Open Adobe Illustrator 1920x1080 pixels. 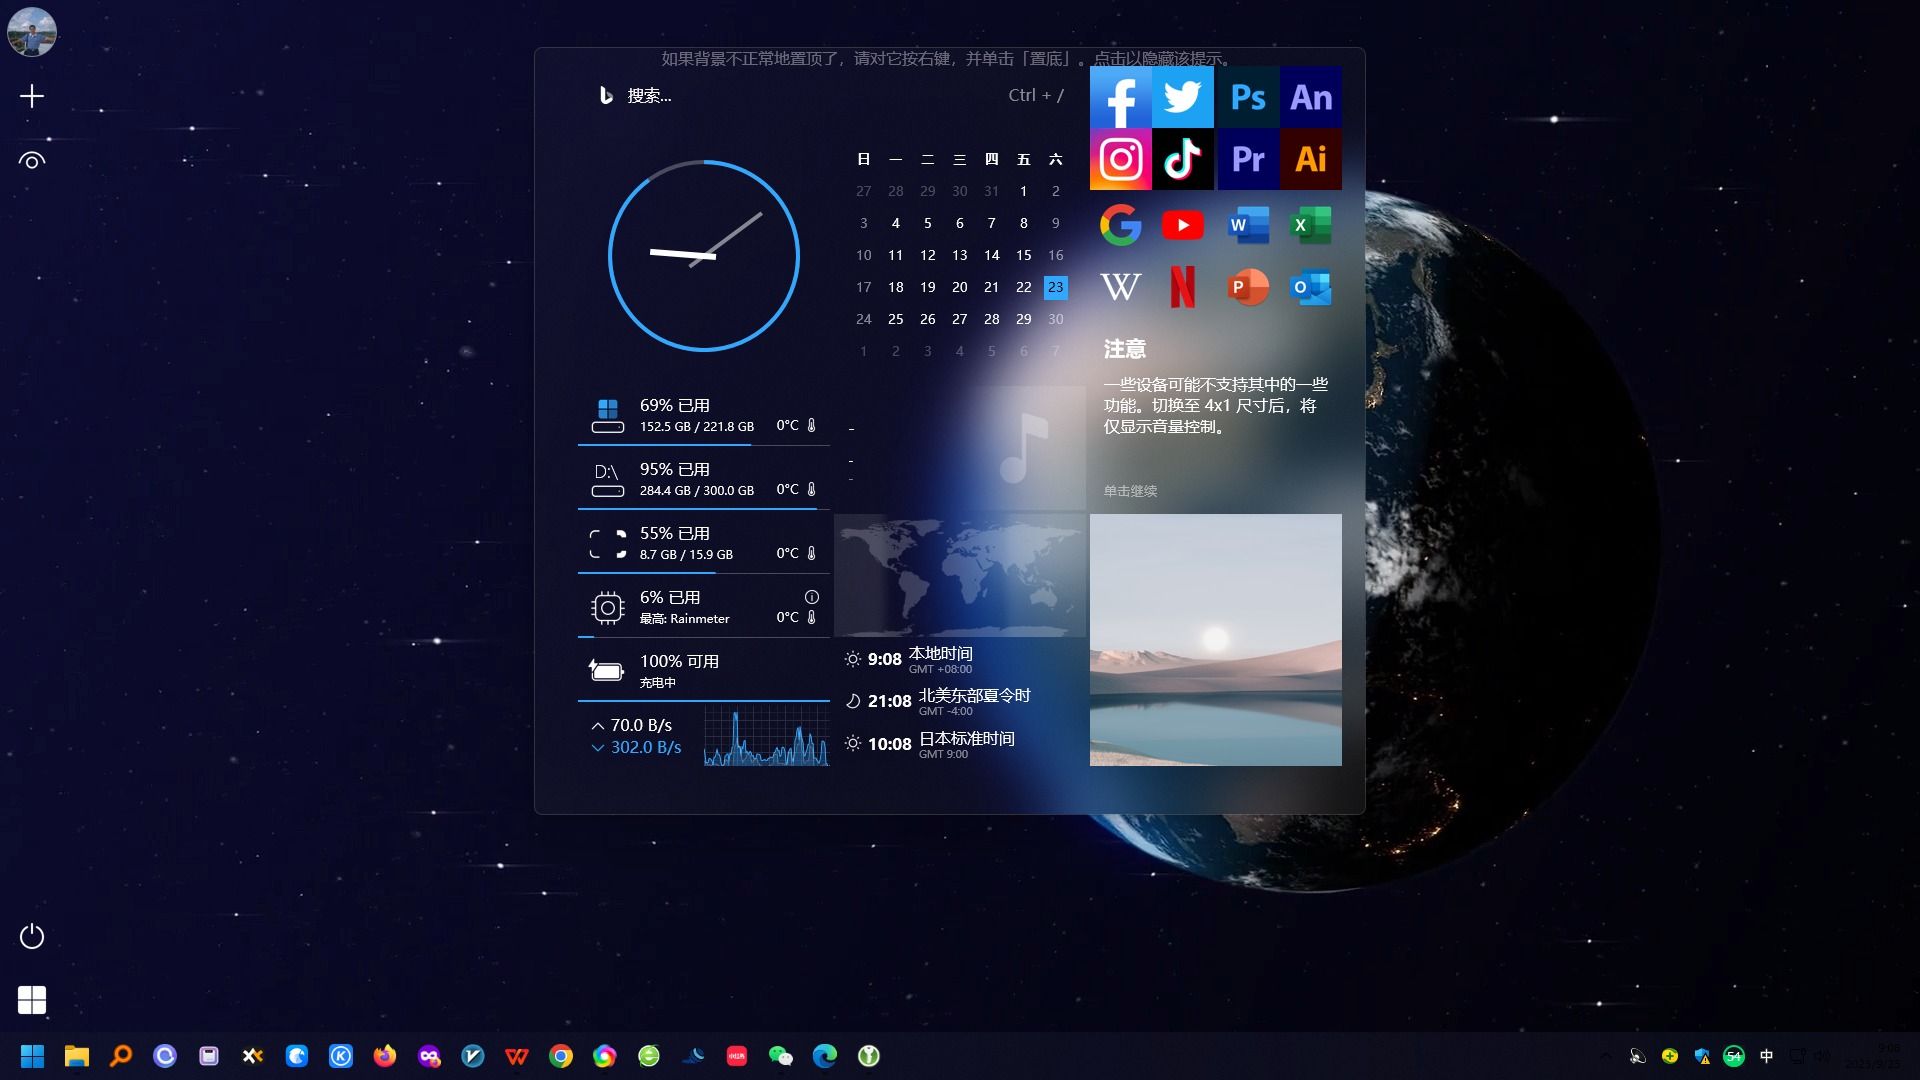1309,158
